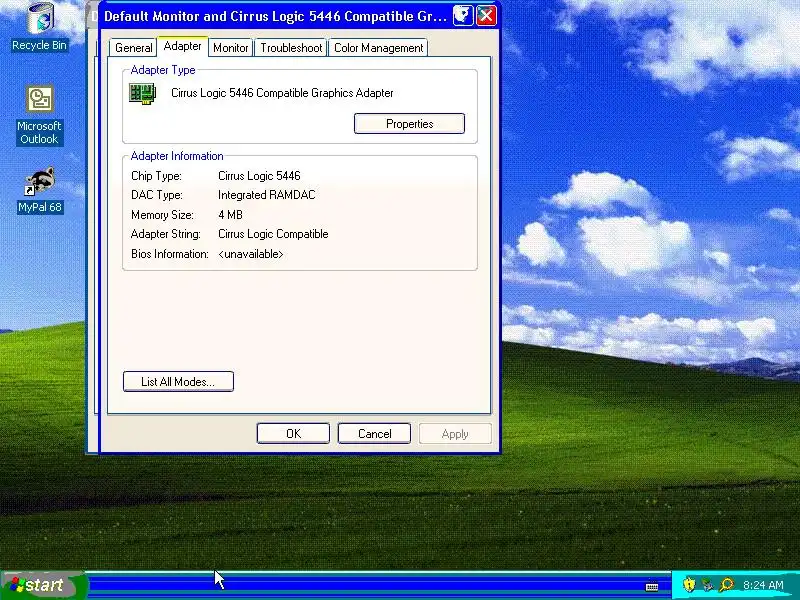Open the Start menu
800x600 pixels.
pyautogui.click(x=42, y=585)
